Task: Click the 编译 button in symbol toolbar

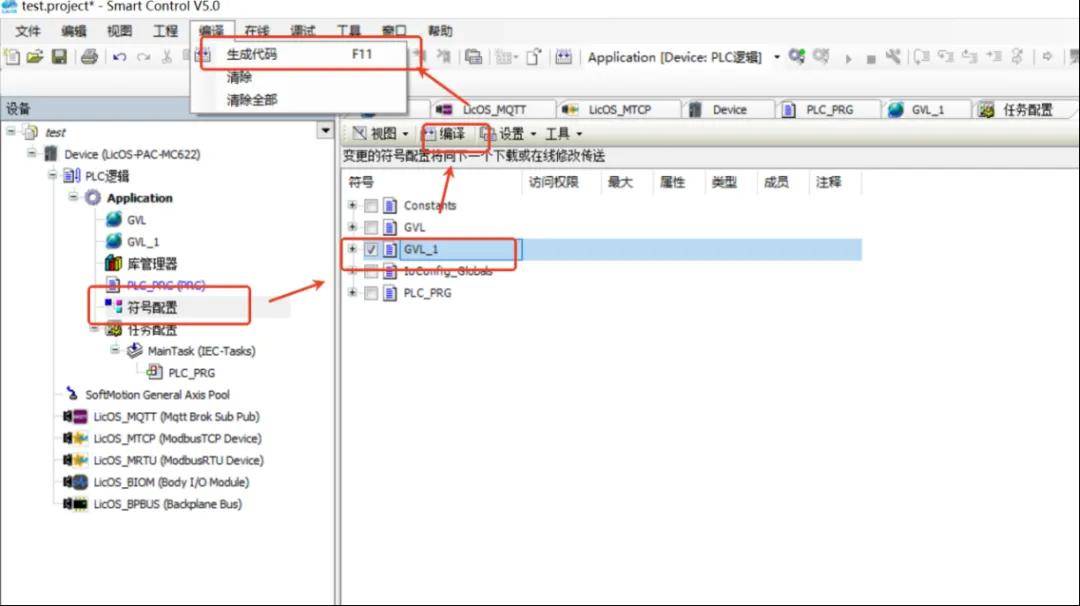Action: tap(444, 133)
